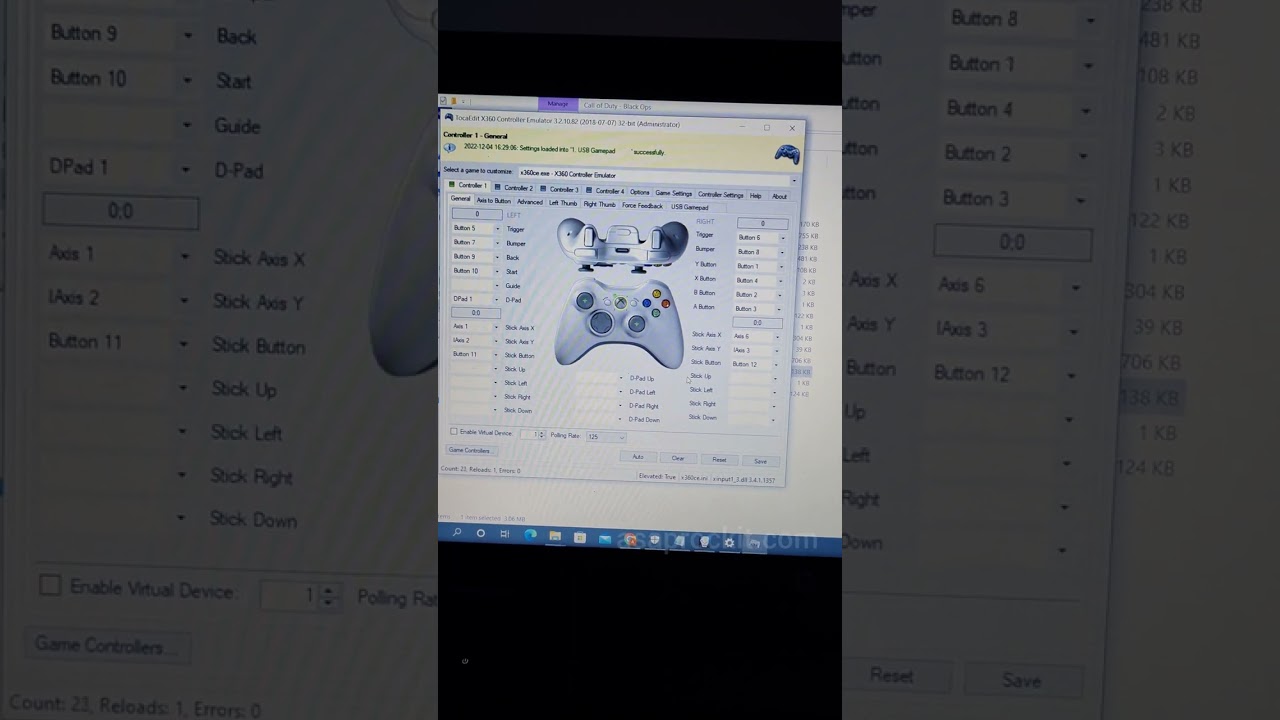The image size is (1280, 720).
Task: Open the Game Settings tab
Action: (674, 193)
